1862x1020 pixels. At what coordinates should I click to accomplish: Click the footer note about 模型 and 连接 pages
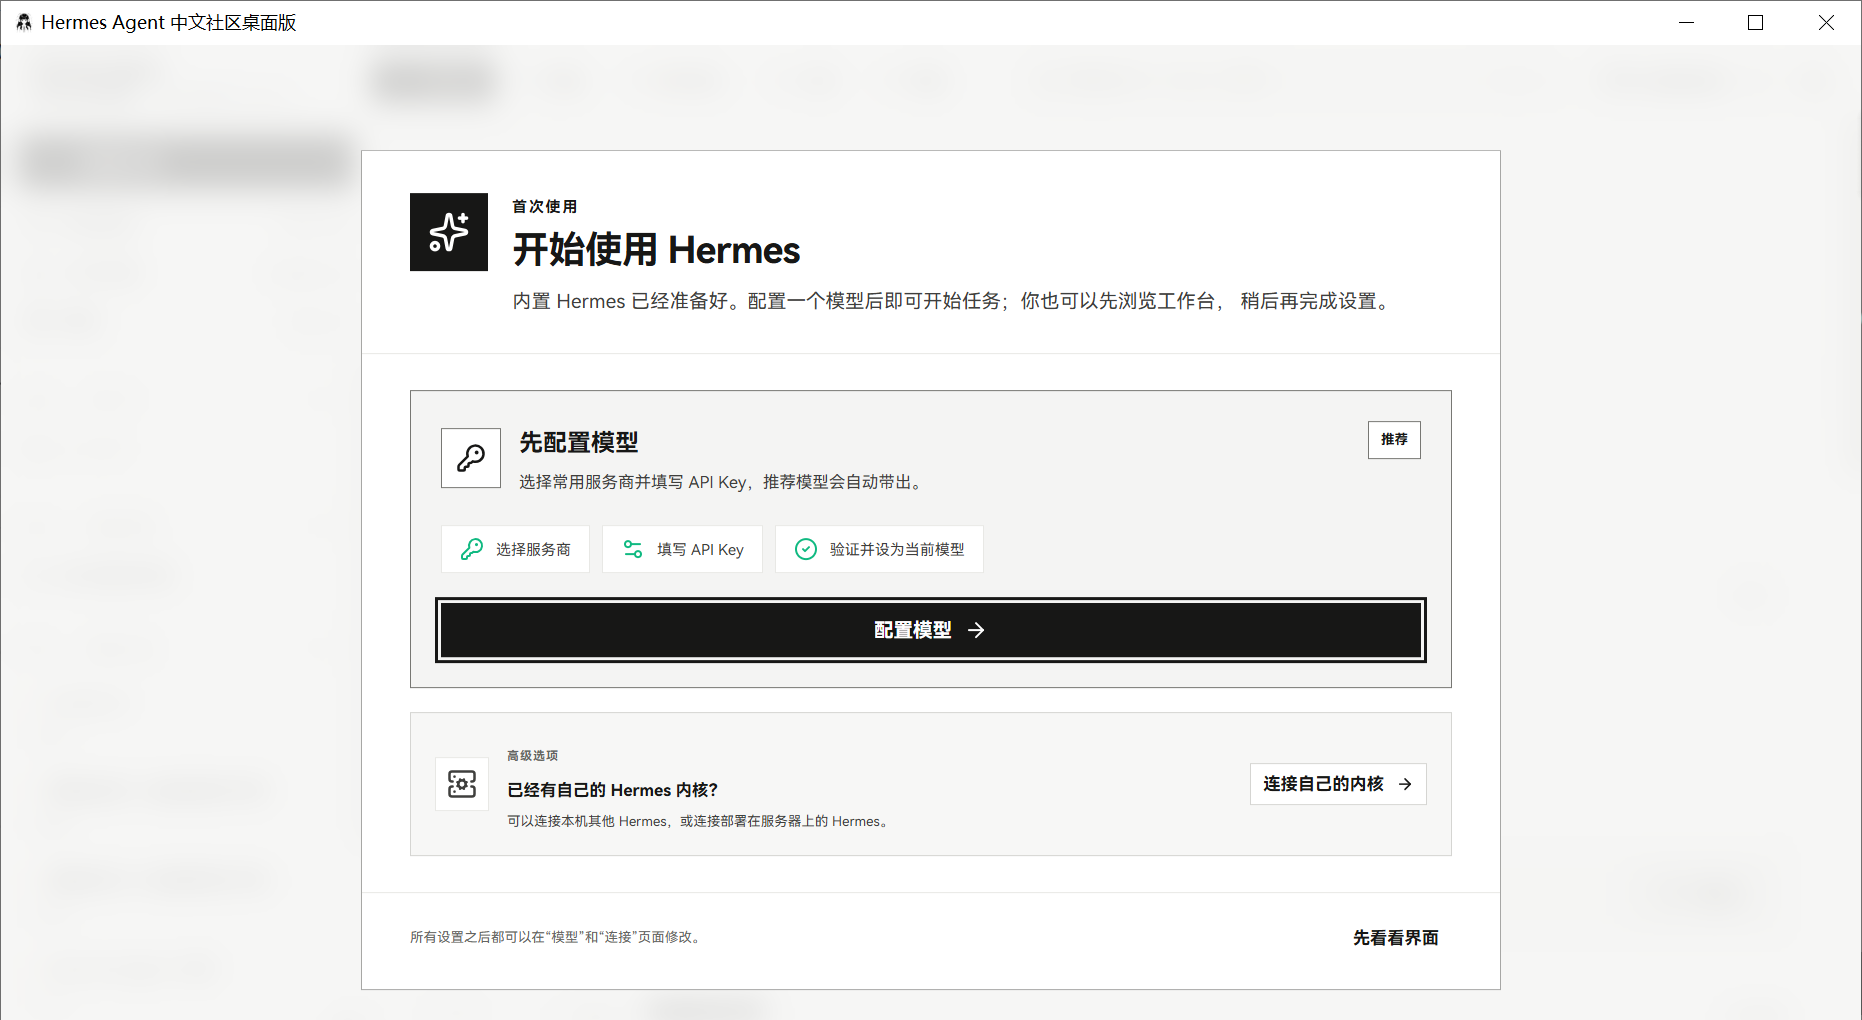(557, 937)
